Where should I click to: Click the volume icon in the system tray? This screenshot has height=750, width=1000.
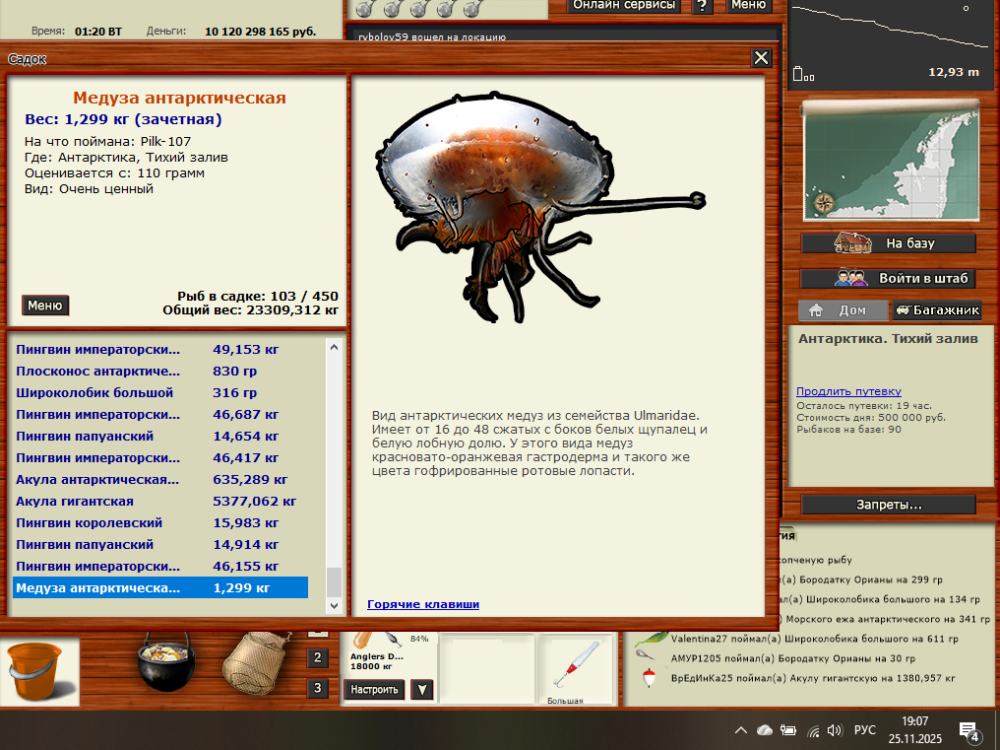(834, 731)
